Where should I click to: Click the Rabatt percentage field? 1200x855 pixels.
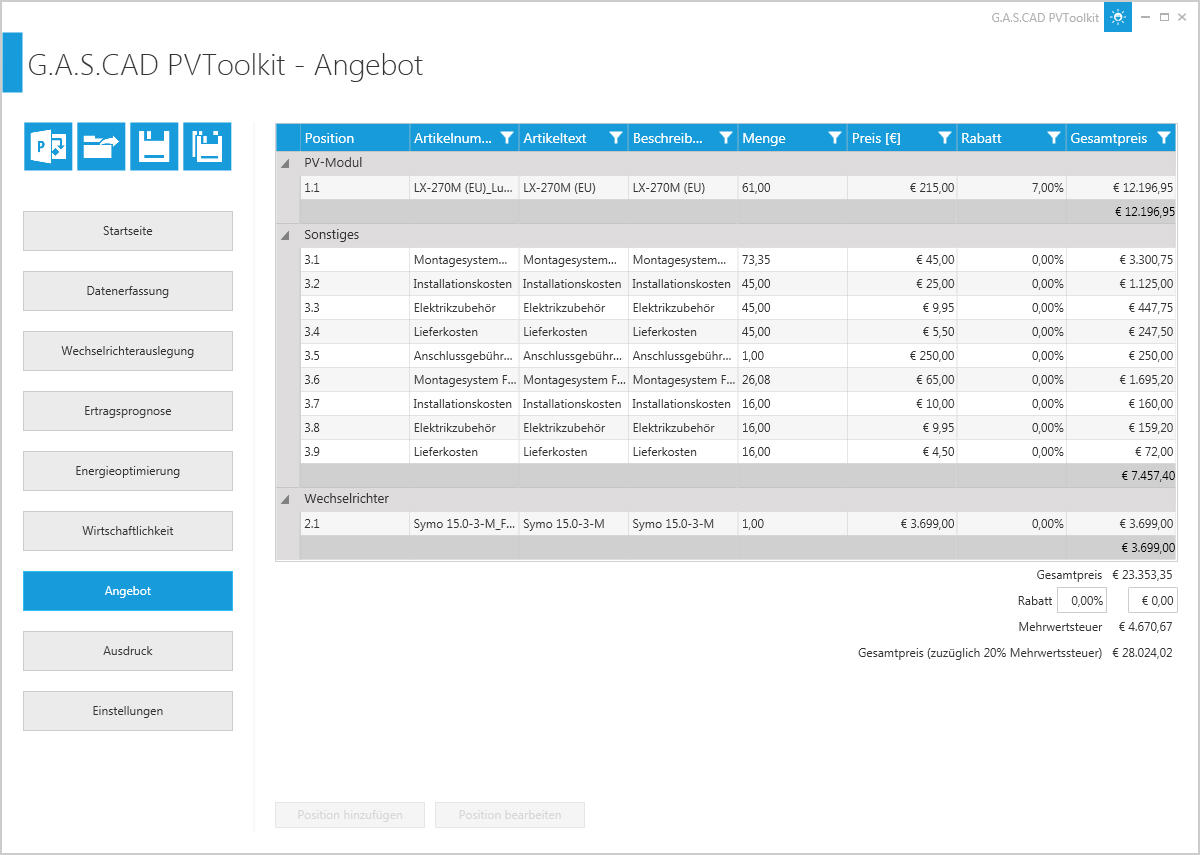[x=1082, y=601]
